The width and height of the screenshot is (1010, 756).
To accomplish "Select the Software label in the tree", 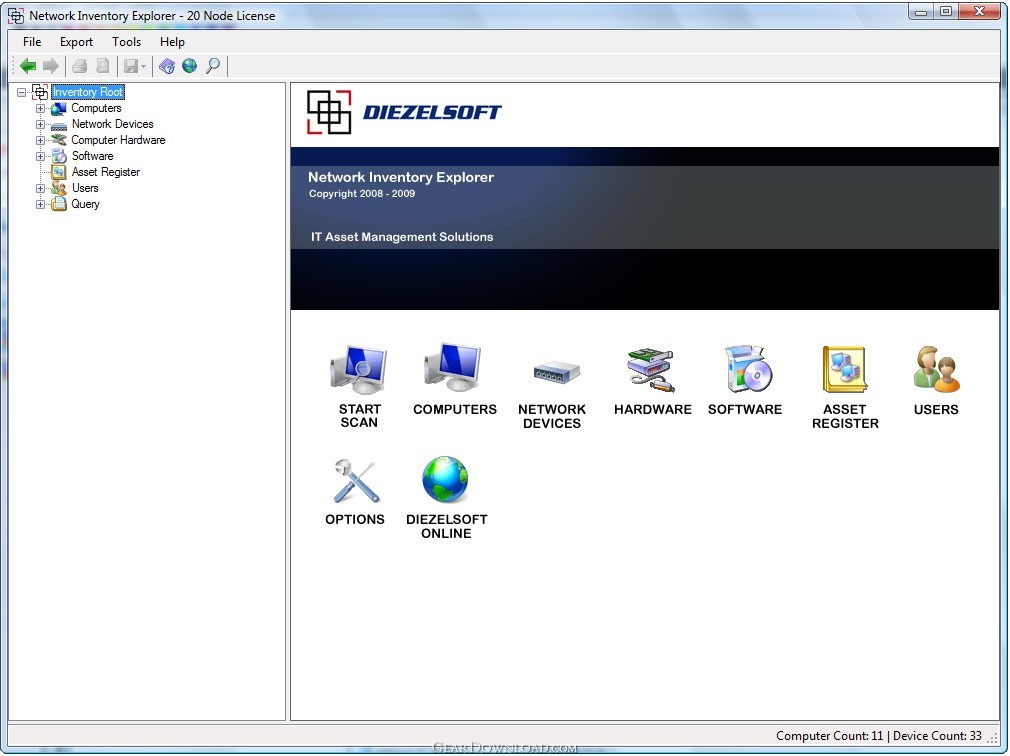I will pos(92,156).
